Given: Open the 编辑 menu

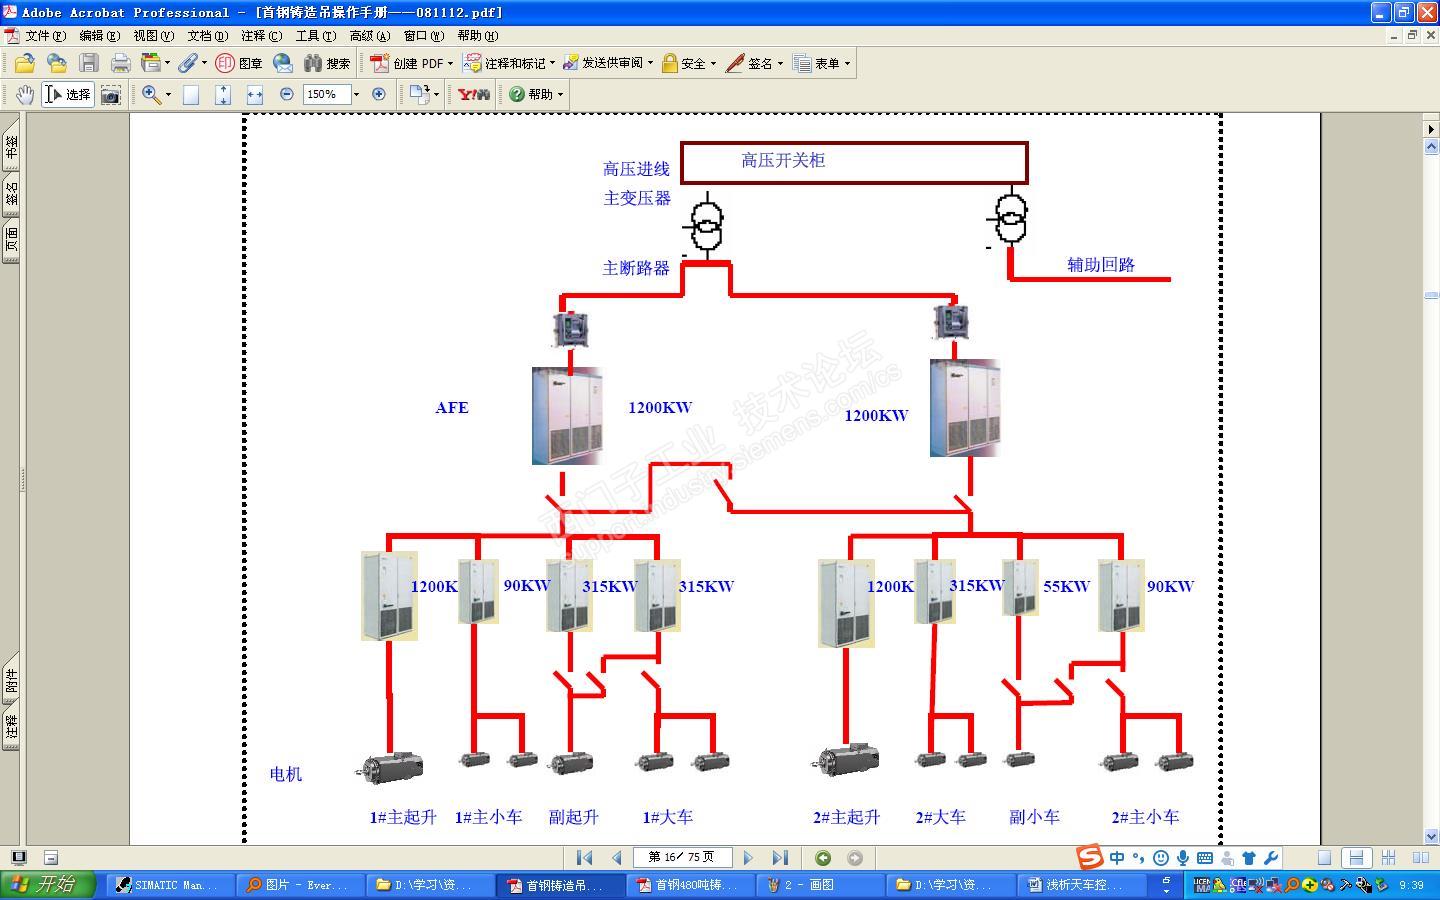Looking at the screenshot, I should click(x=99, y=35).
